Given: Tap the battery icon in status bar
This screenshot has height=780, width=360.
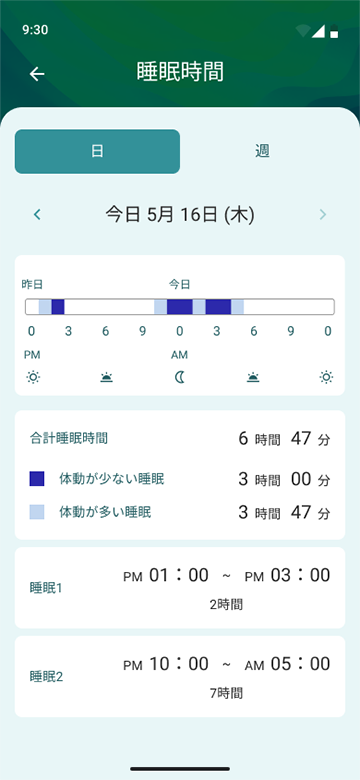Looking at the screenshot, I should pos(334,31).
